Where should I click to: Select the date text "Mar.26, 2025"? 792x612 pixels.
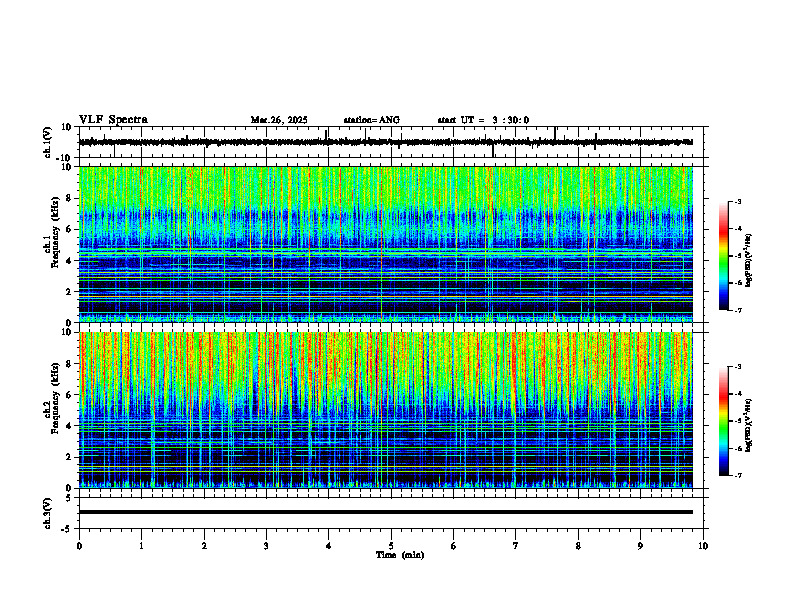click(279, 120)
